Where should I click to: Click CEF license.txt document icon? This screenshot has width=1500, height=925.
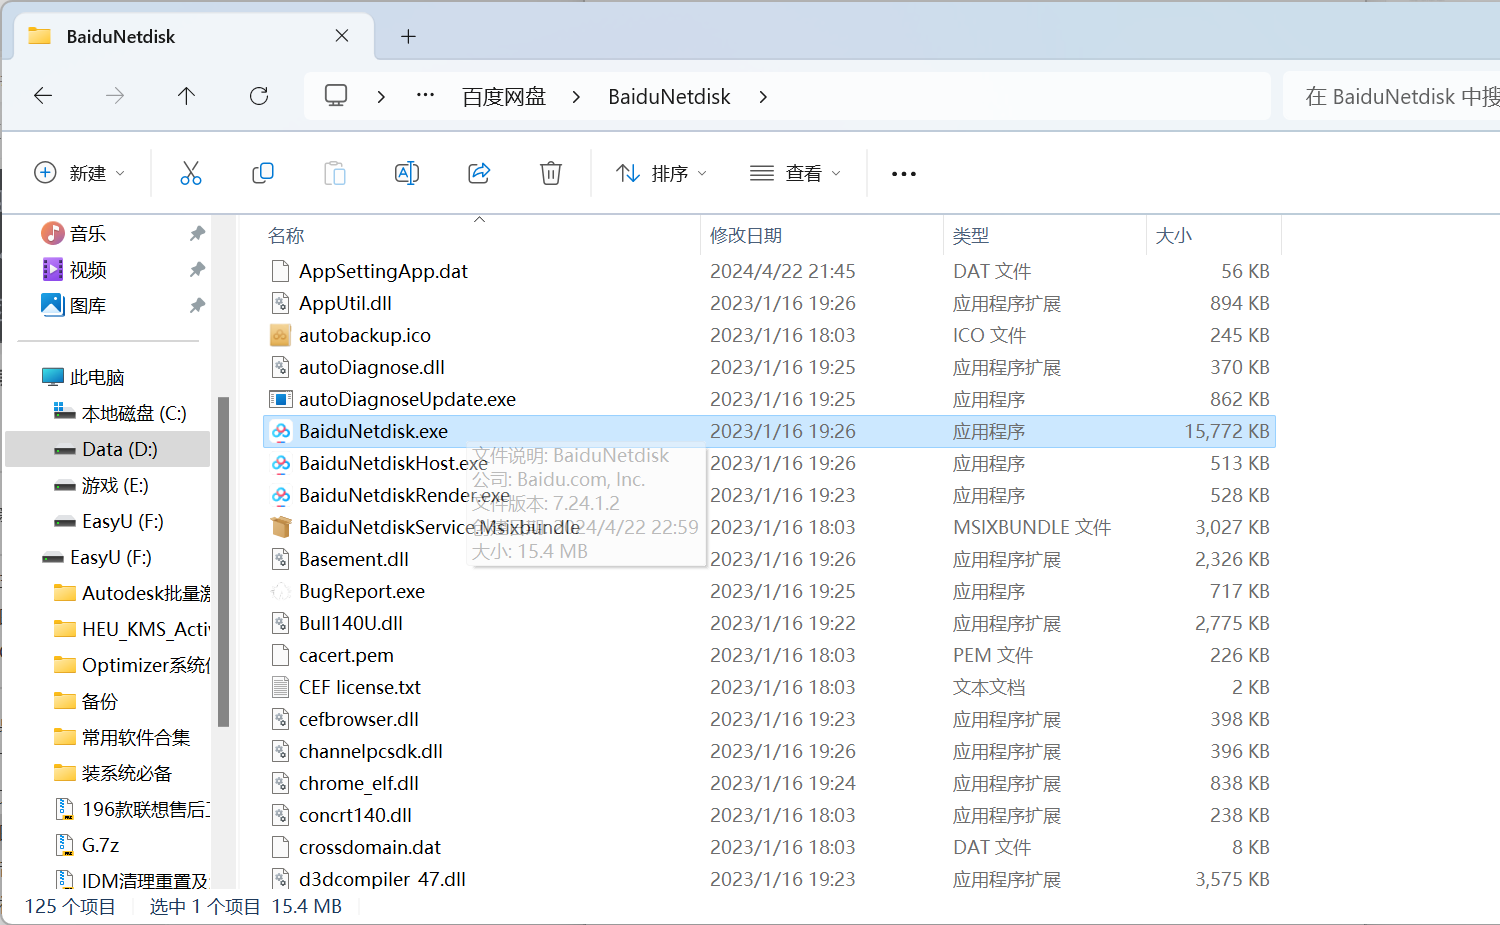[x=281, y=687]
